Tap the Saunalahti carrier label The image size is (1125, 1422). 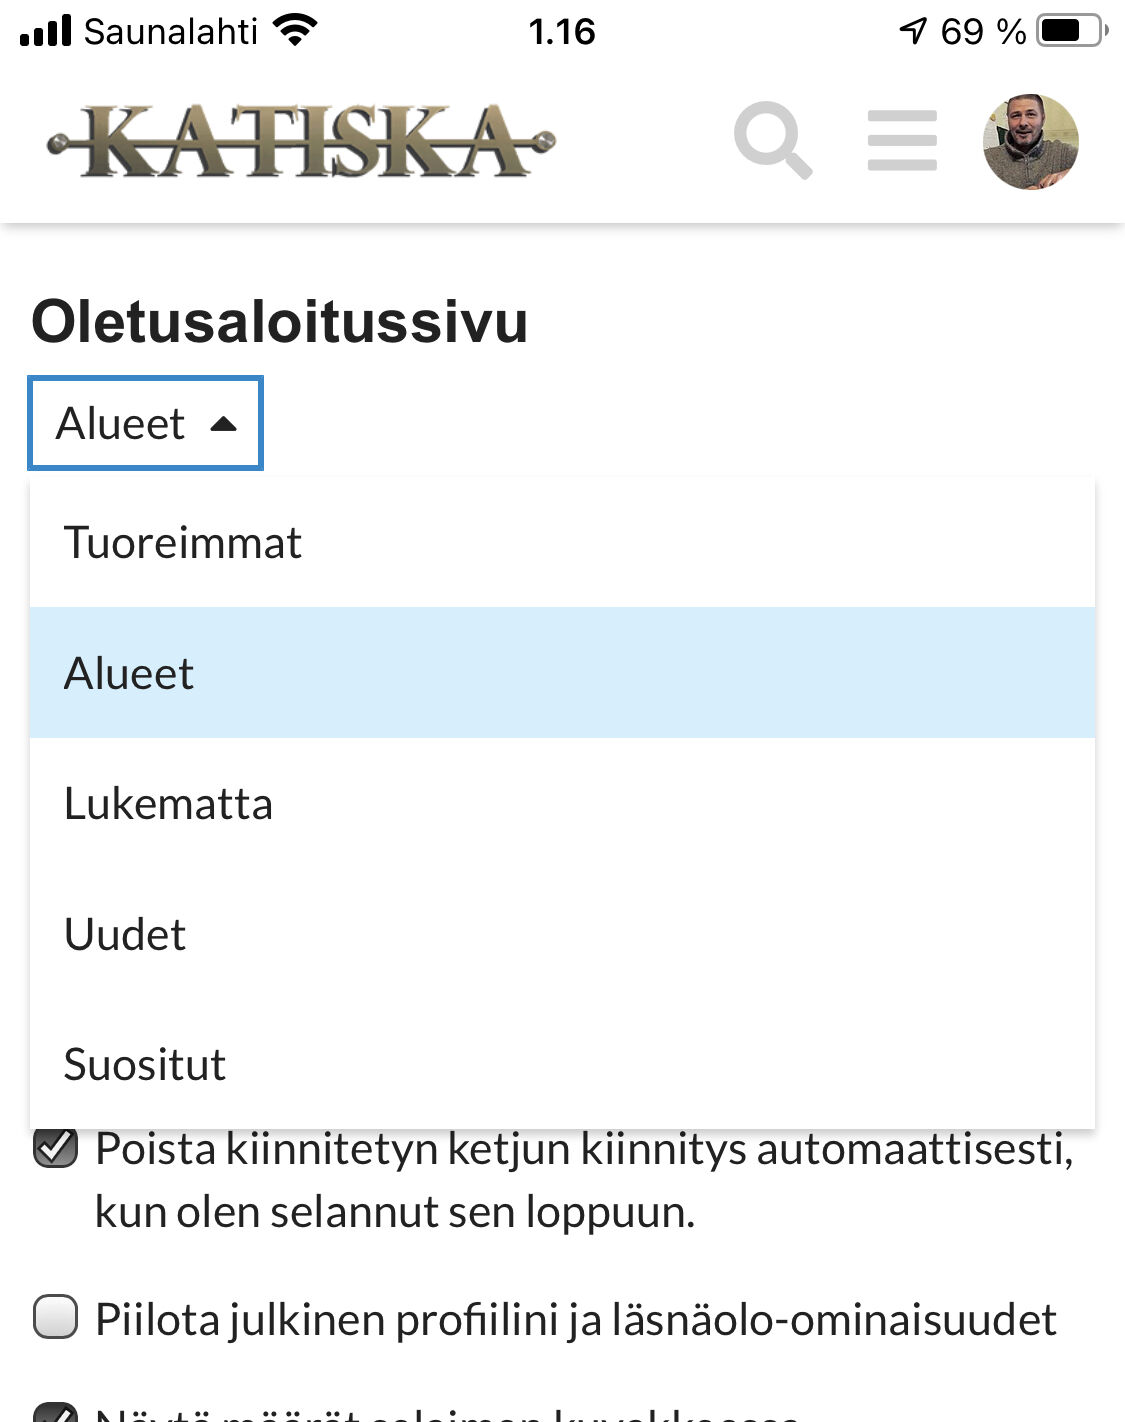[x=171, y=32]
